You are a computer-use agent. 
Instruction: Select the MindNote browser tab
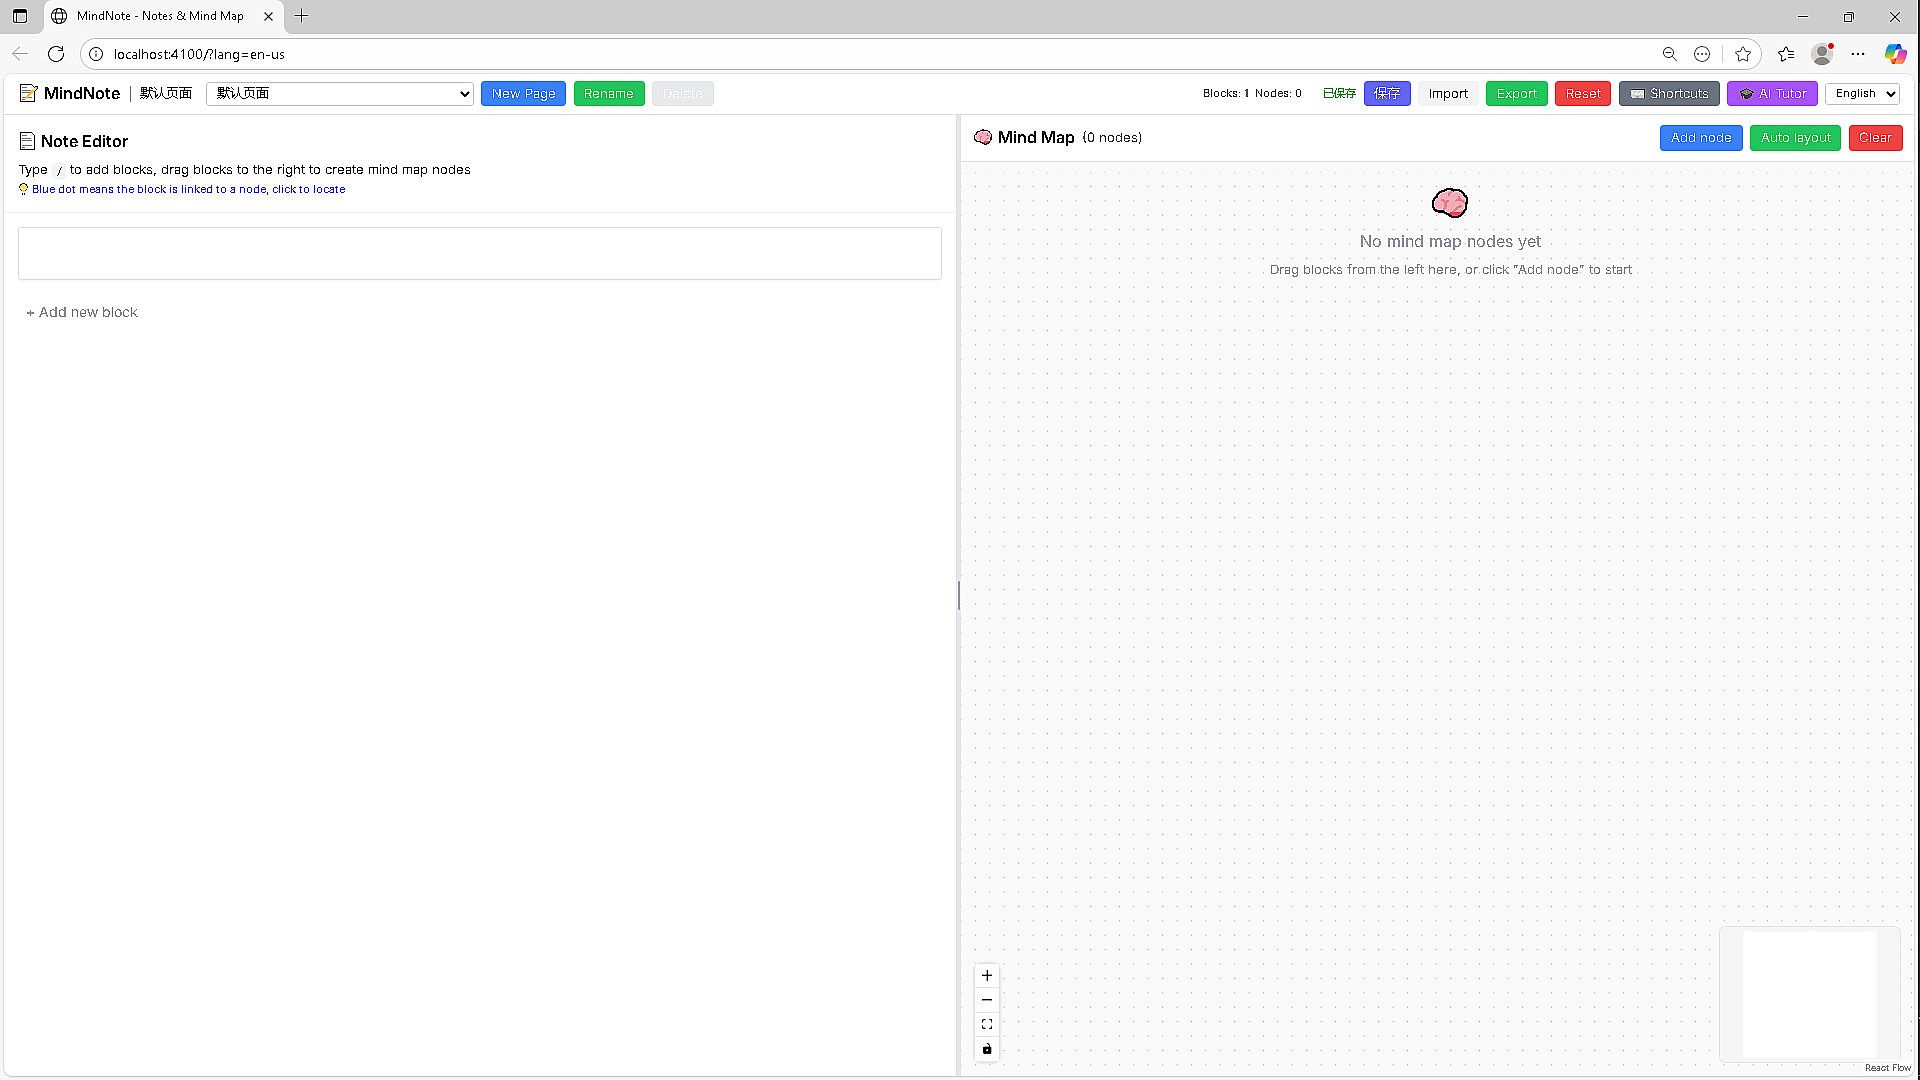coord(160,16)
